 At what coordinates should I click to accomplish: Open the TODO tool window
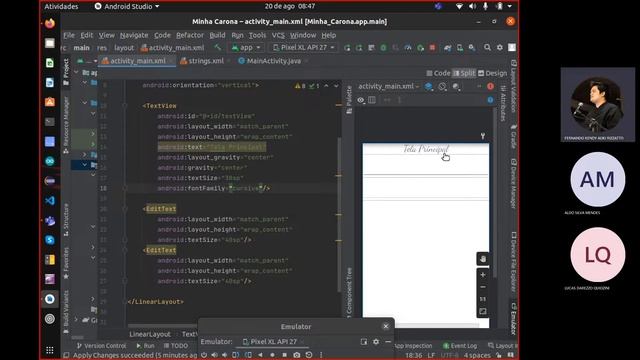point(176,346)
